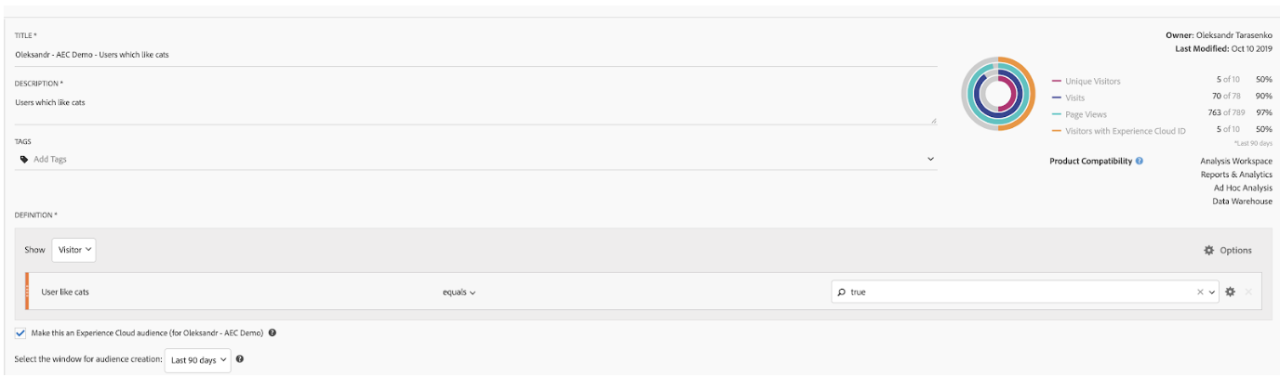This screenshot has width=1280, height=377.
Task: Click the Title input field
Action: pos(476,54)
